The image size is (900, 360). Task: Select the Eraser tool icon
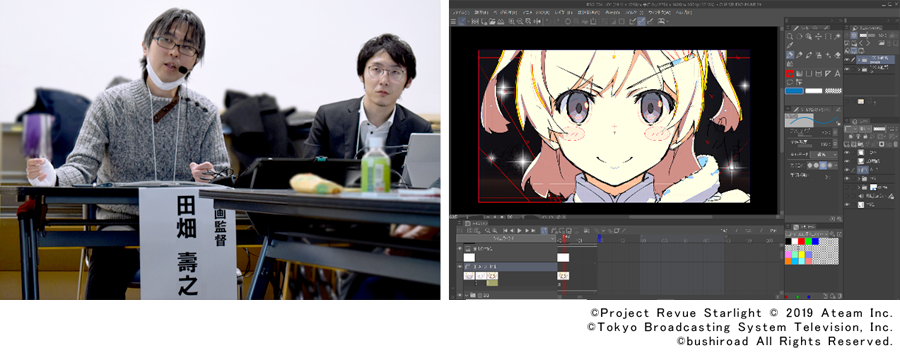click(837, 56)
